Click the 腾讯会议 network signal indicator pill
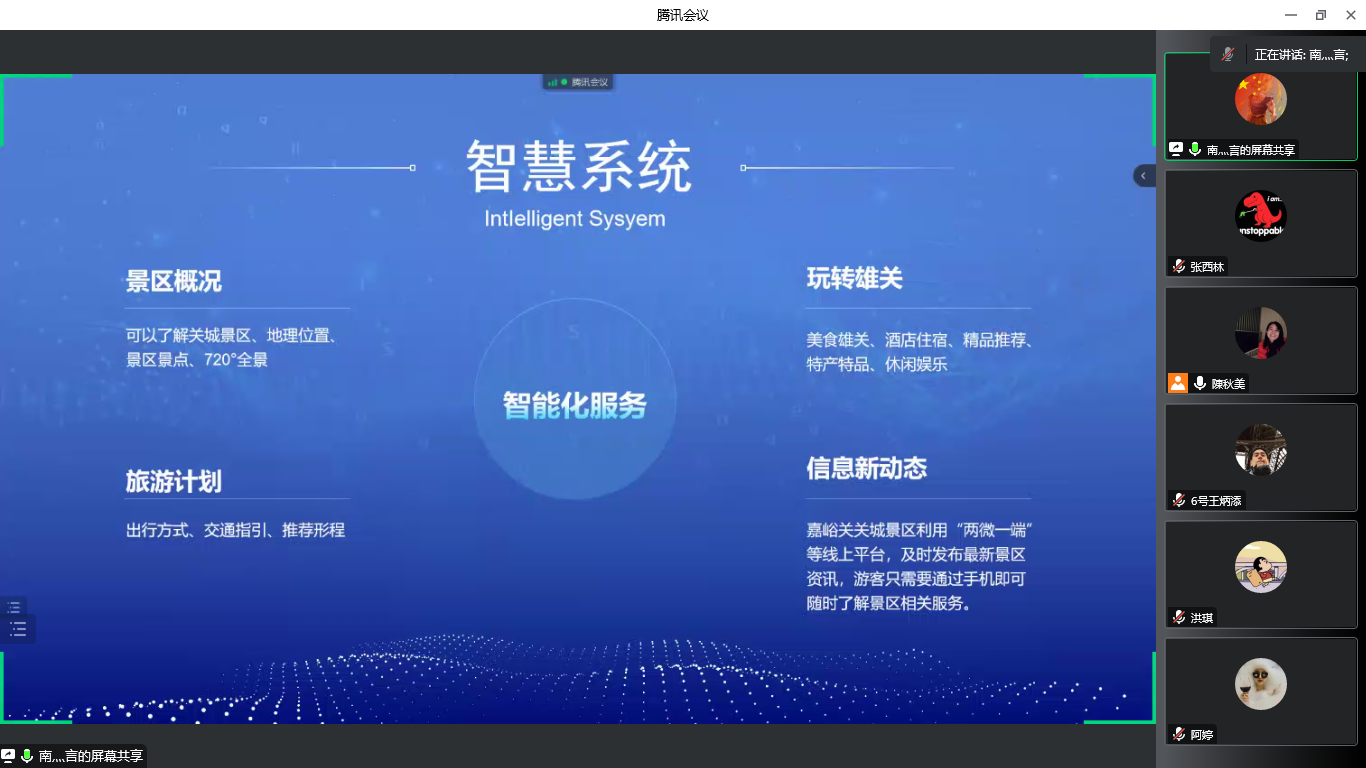1366x768 pixels. [x=578, y=82]
